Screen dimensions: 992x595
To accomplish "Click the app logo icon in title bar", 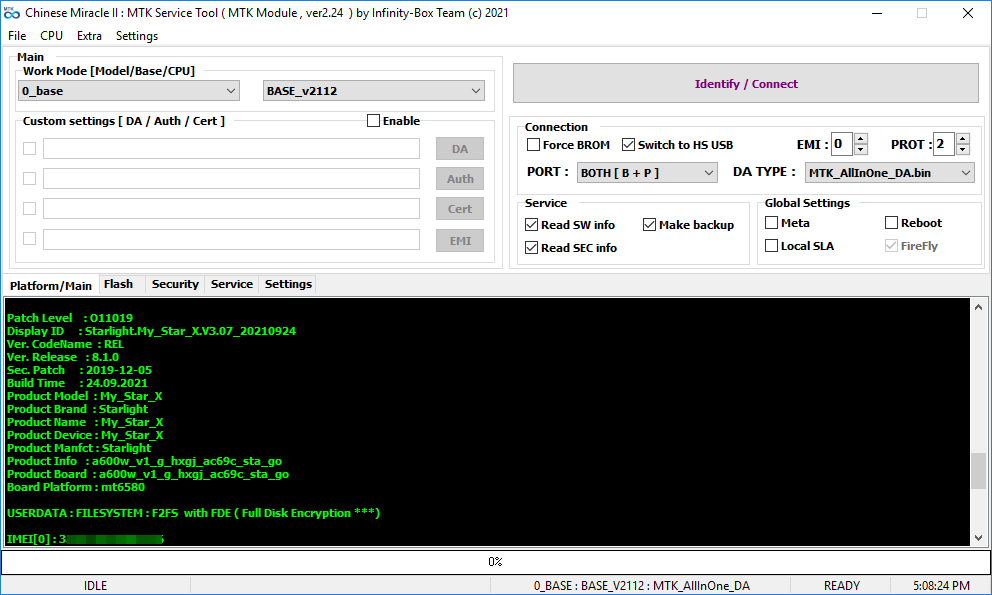I will (x=12, y=14).
